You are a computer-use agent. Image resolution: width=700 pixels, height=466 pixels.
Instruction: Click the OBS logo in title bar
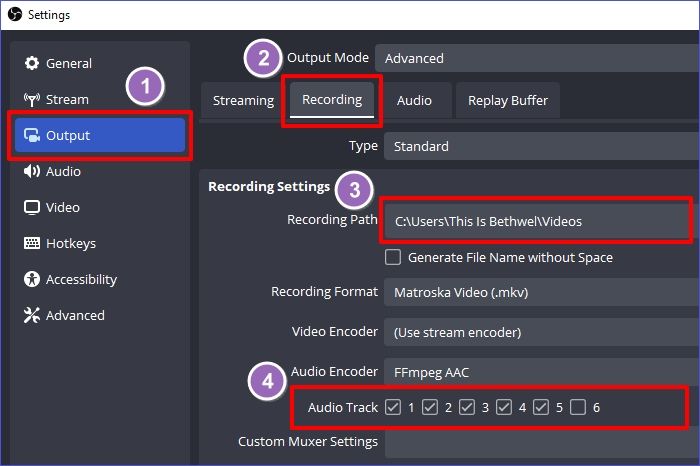pyautogui.click(x=15, y=15)
